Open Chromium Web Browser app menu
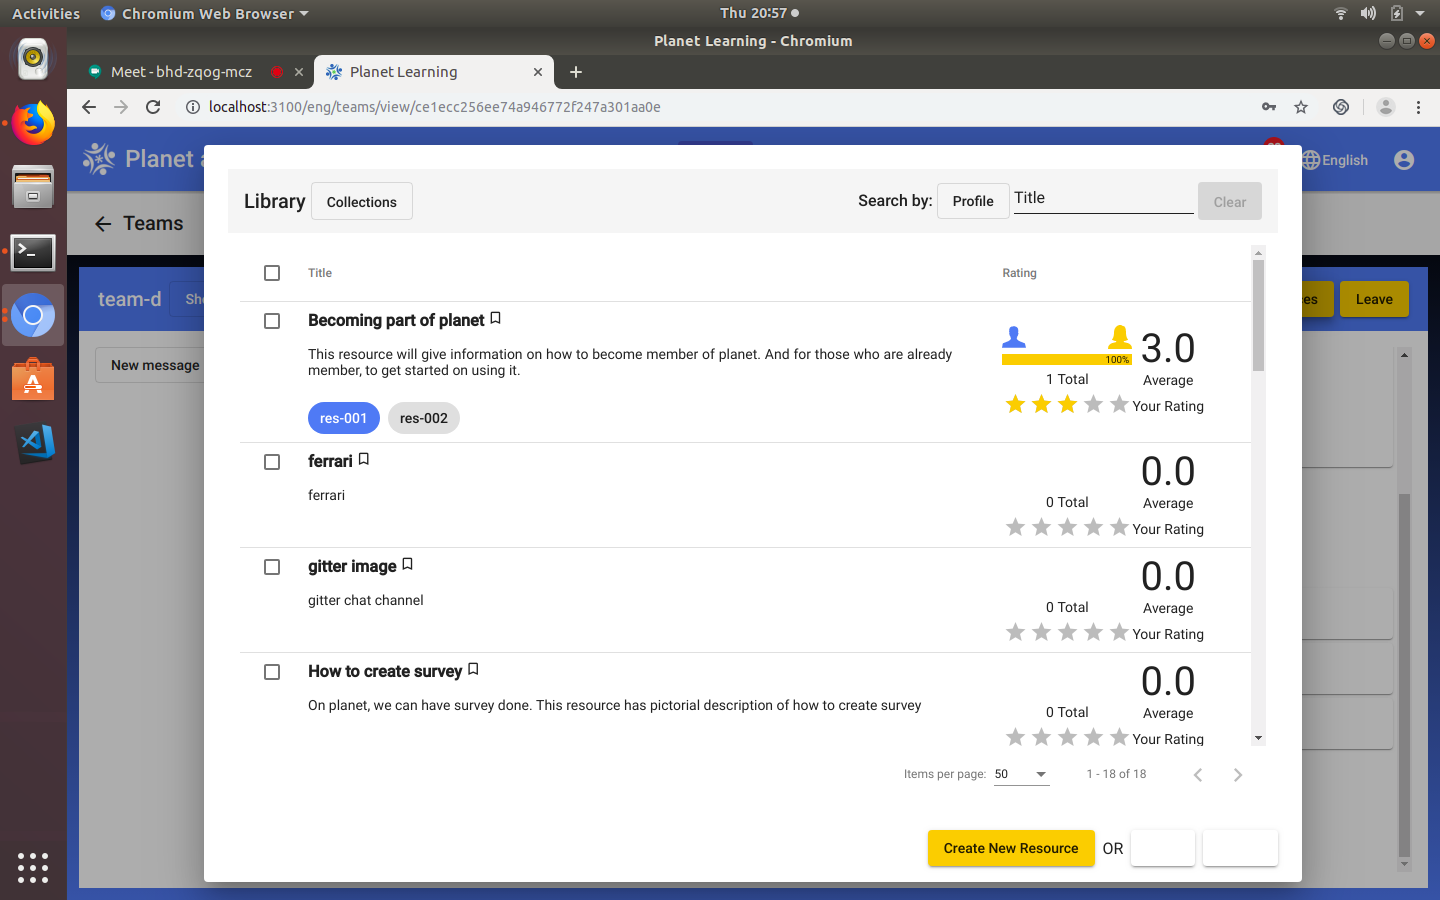This screenshot has height=900, width=1440. [x=205, y=13]
